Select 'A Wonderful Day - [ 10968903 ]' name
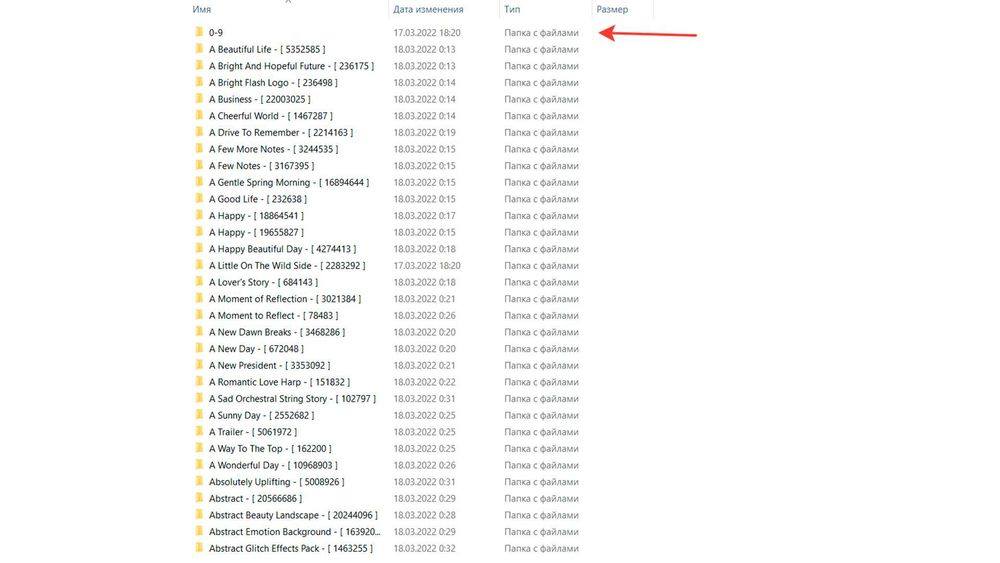 (274, 464)
